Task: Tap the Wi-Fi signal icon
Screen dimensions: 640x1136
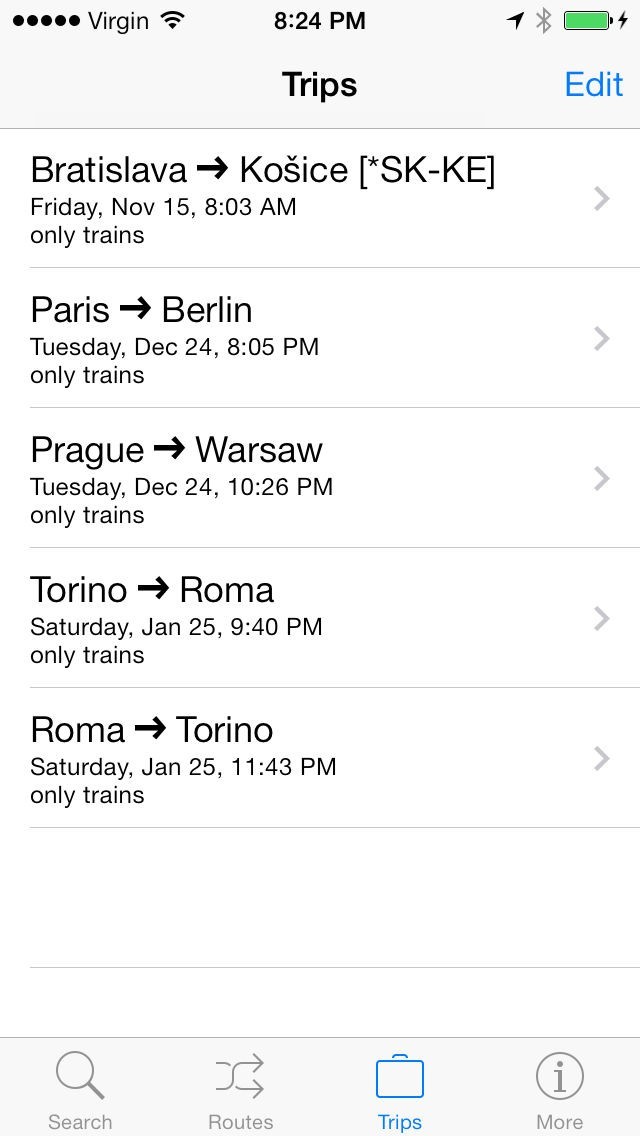Action: [x=174, y=20]
